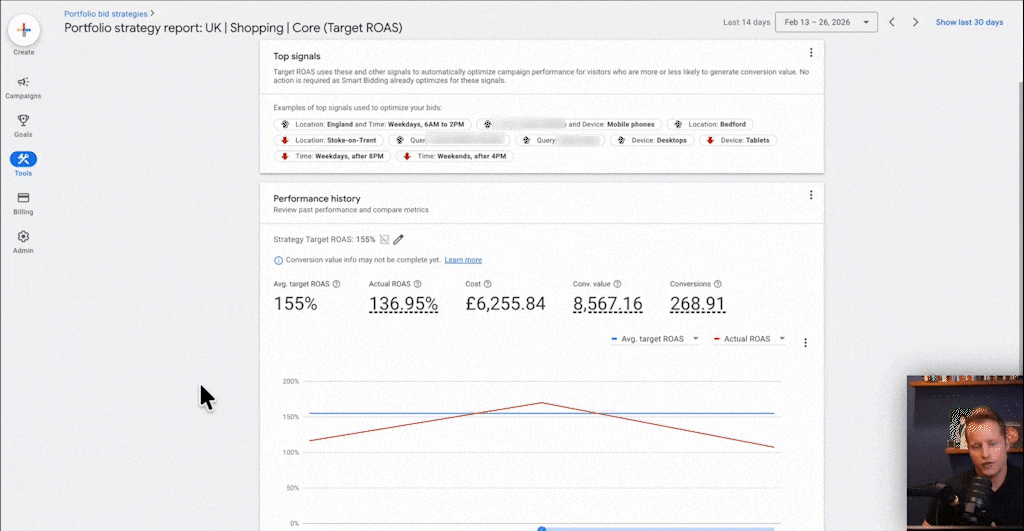The height and width of the screenshot is (531, 1024).
Task: Click the Learn more link
Action: click(x=463, y=260)
